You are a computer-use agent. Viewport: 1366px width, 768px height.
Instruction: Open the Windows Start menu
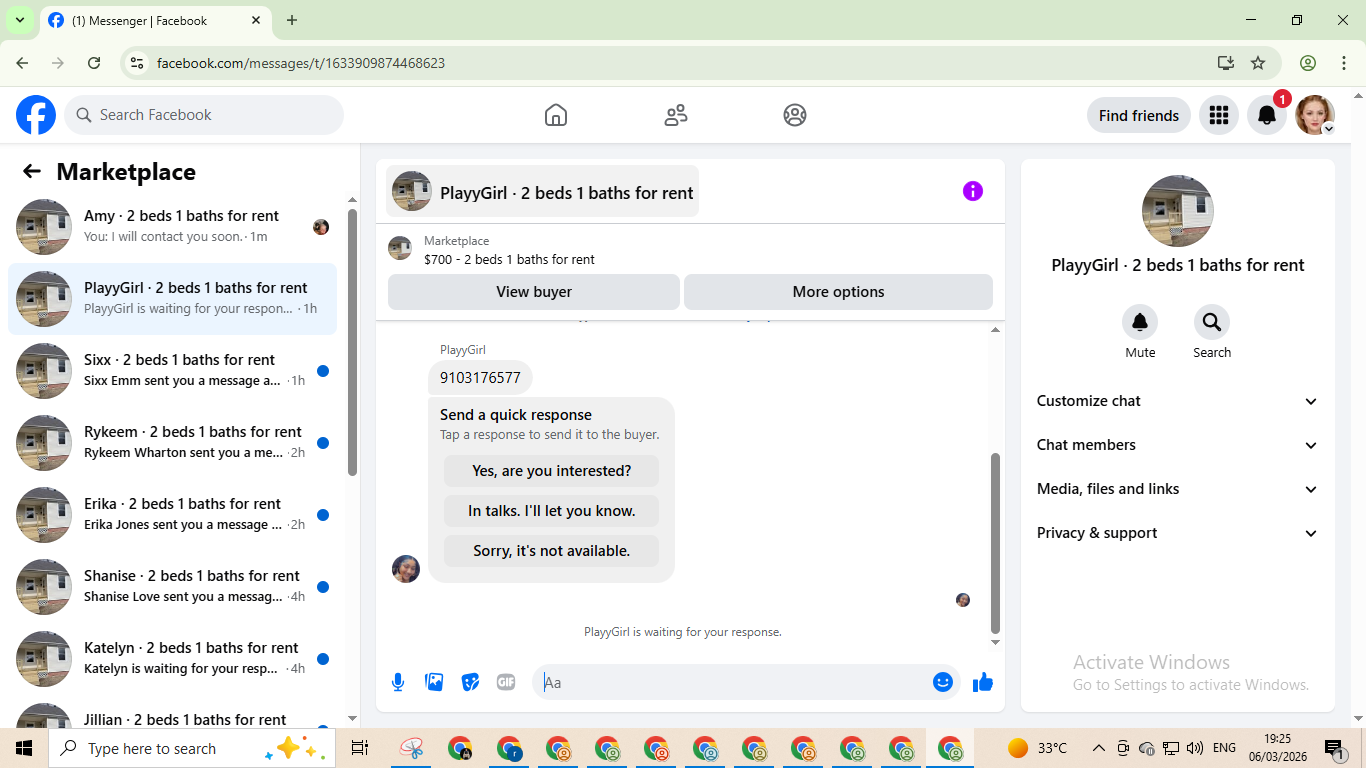[24, 748]
